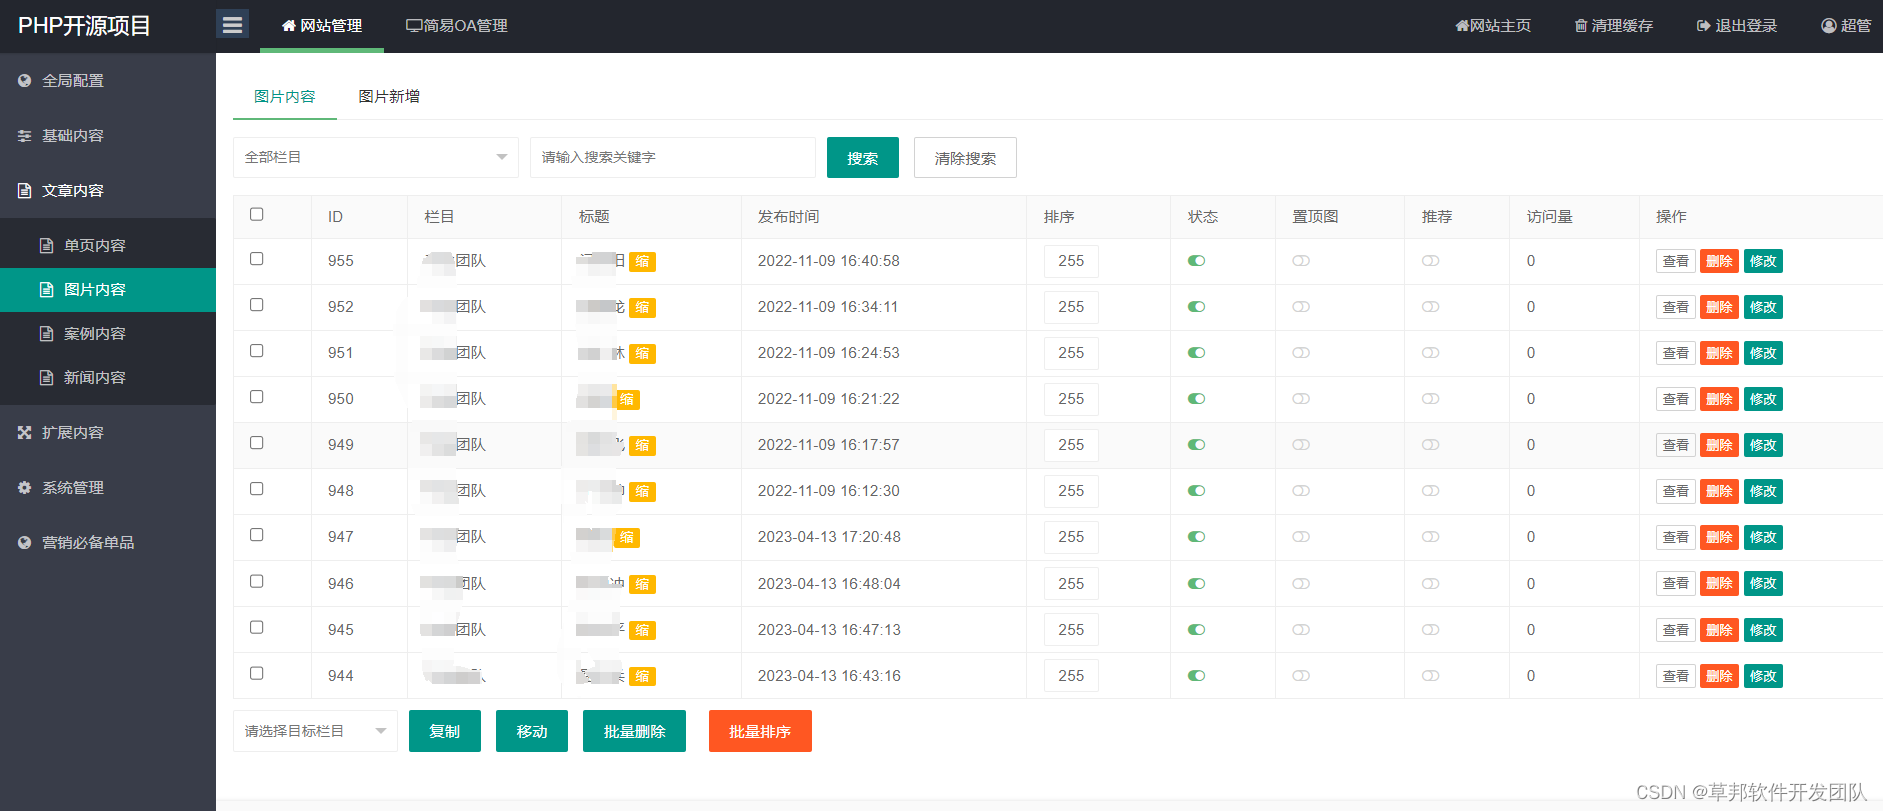Expand the 系统管理 sidebar menu

click(108, 488)
